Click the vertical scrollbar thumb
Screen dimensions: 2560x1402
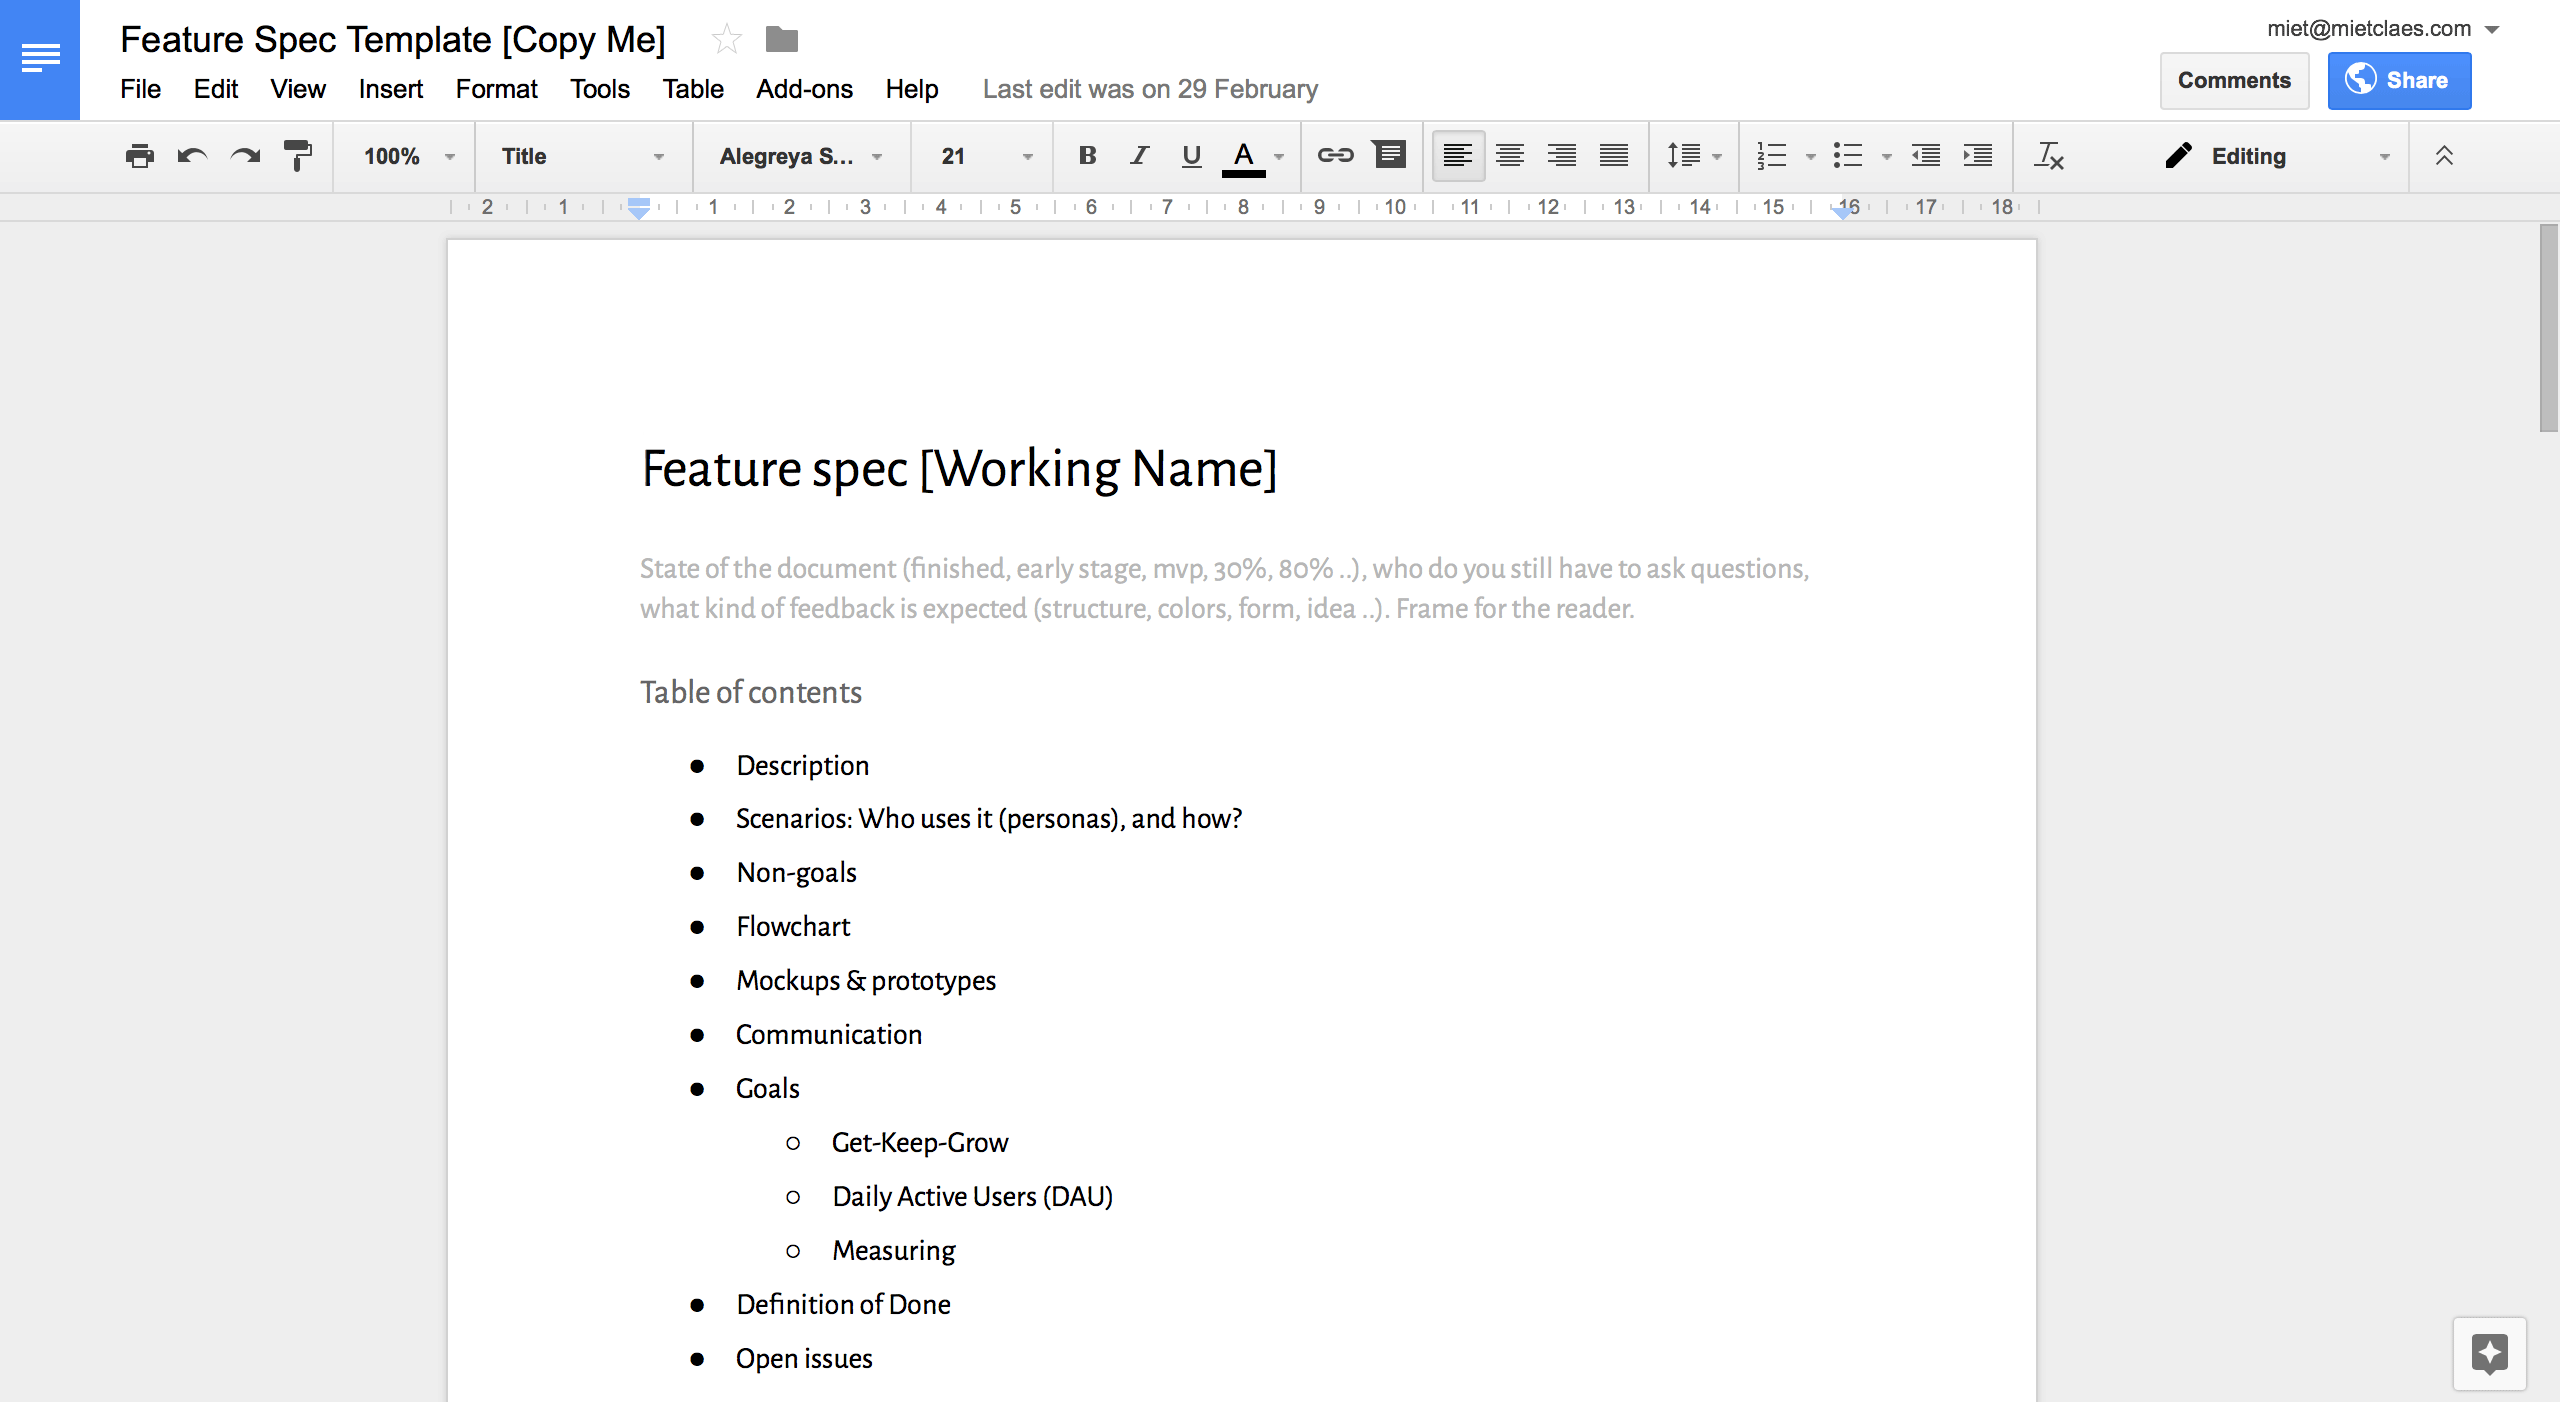(2549, 328)
